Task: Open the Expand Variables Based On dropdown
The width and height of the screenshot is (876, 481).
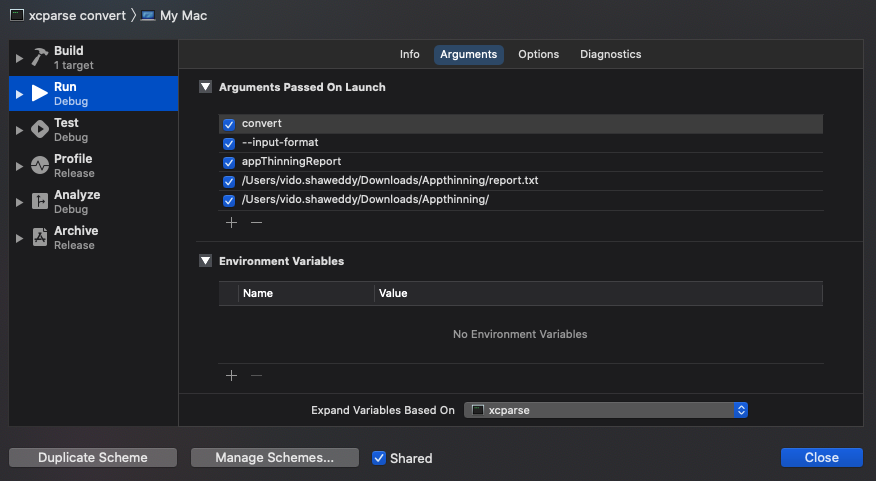Action: coord(606,410)
